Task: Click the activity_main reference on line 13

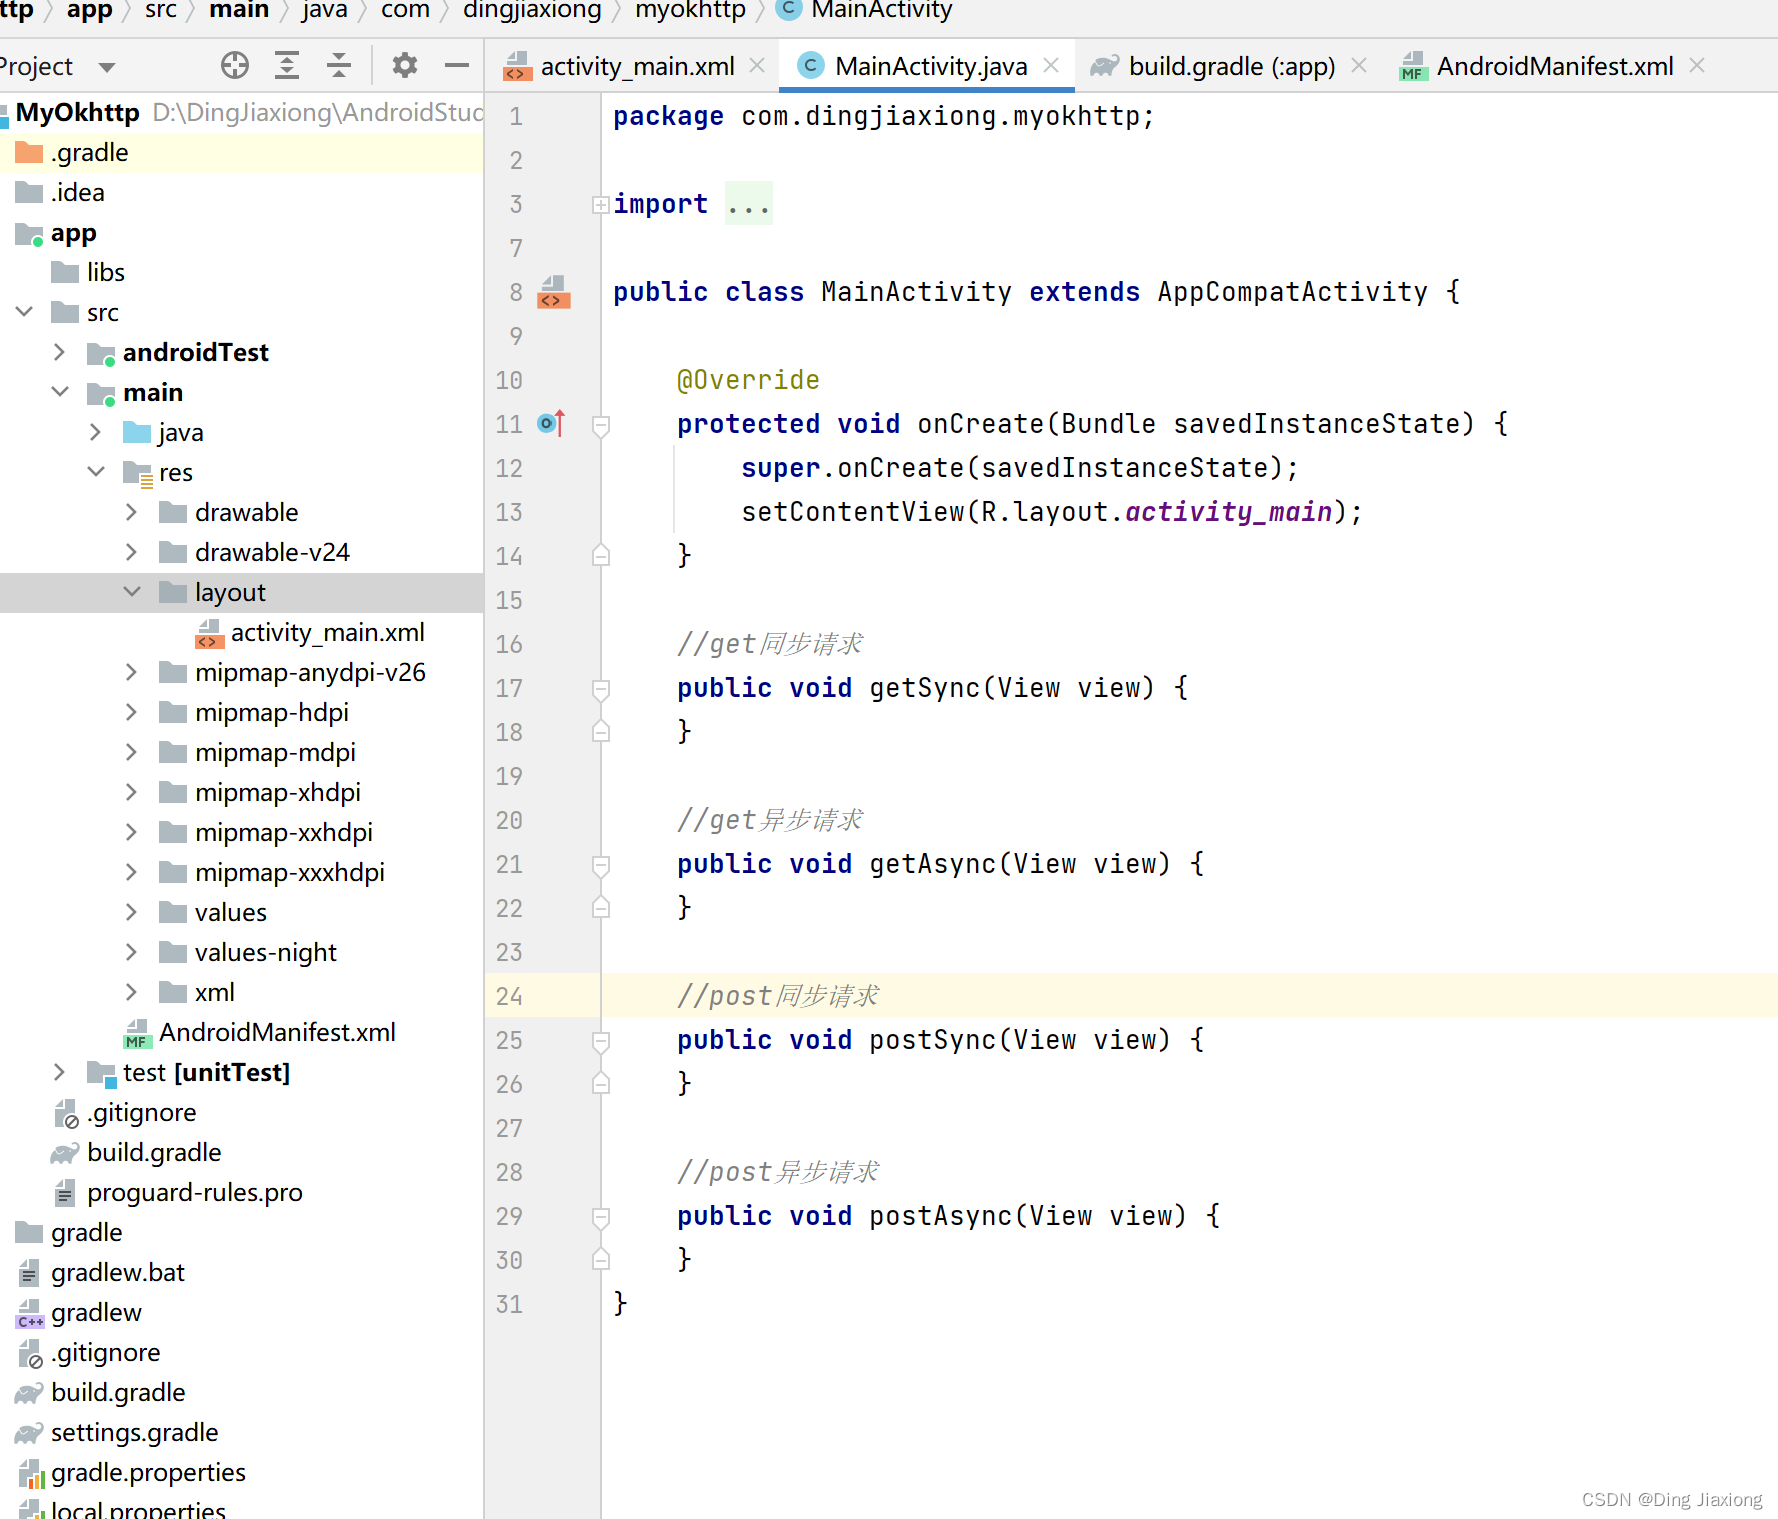Action: tap(1229, 512)
